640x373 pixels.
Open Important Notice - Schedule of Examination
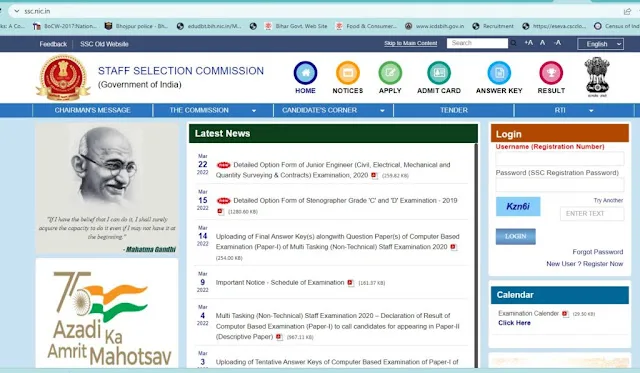click(280, 282)
